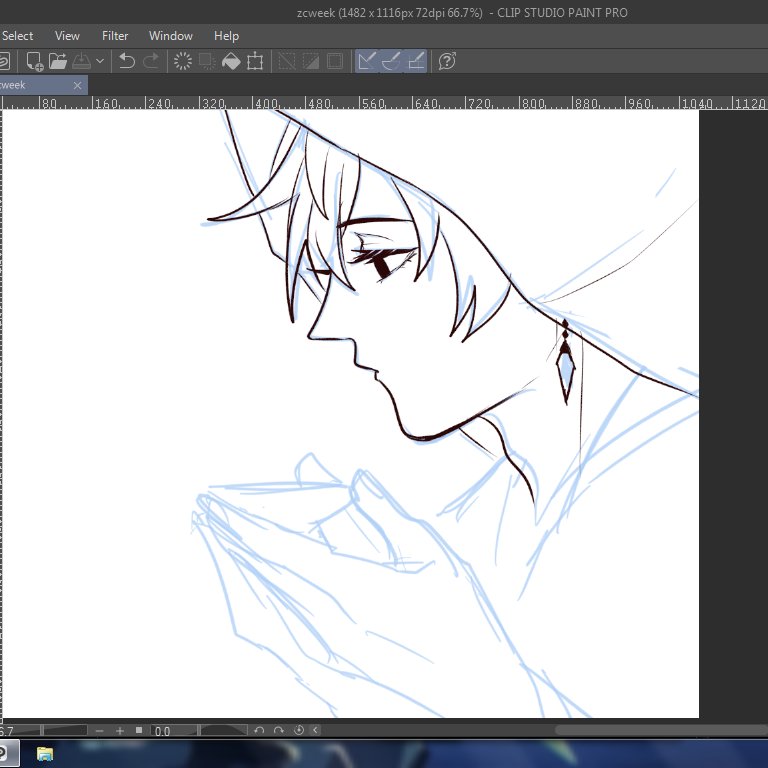This screenshot has height=768, width=768.
Task: Toggle Show selection border icon
Action: click(335, 61)
